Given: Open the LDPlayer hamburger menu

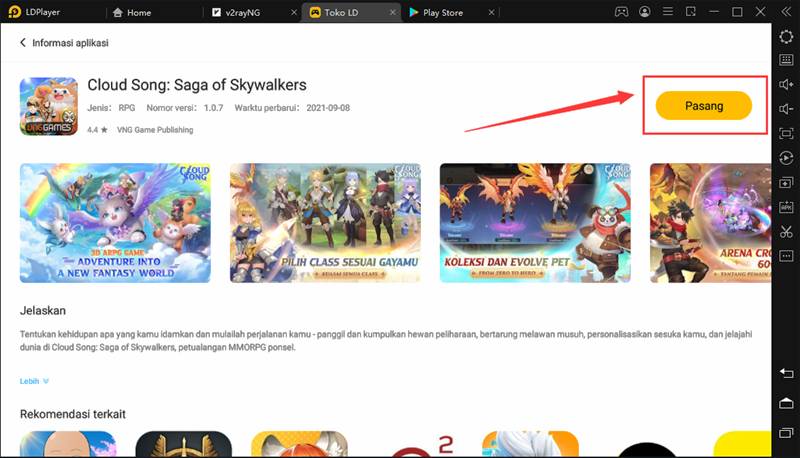Looking at the screenshot, I should (x=668, y=11).
